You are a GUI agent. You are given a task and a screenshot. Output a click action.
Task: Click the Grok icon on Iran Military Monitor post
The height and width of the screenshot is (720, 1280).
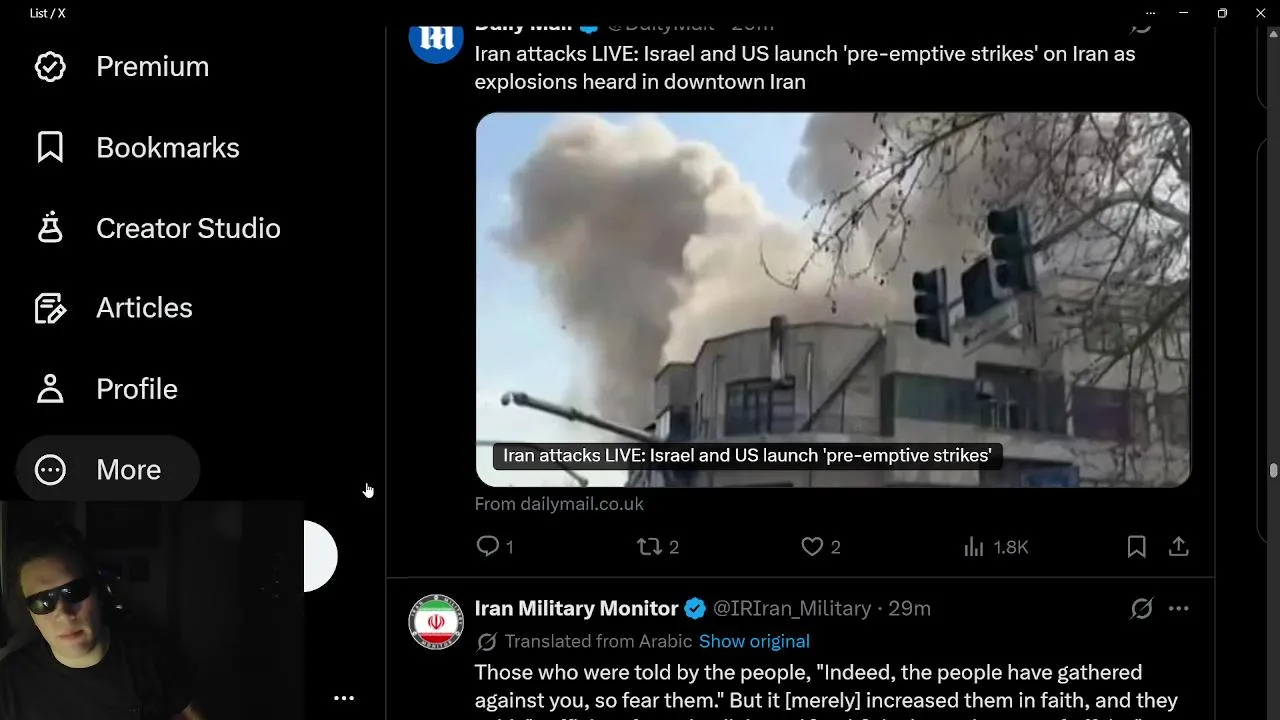click(1141, 608)
